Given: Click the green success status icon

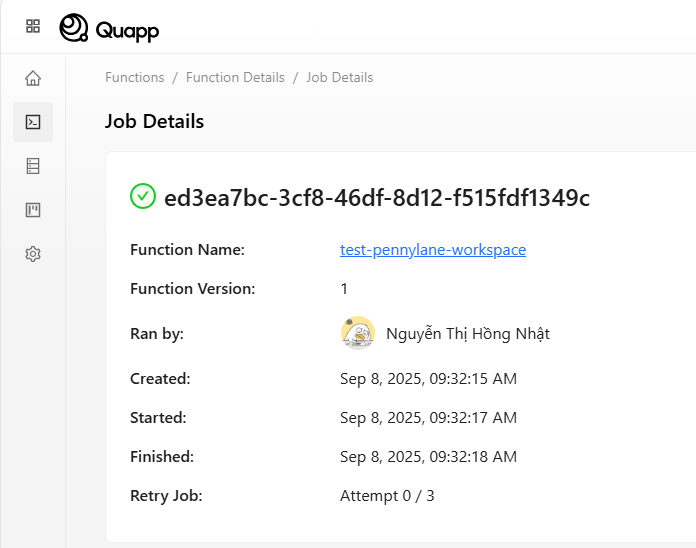Looking at the screenshot, I should [x=143, y=196].
